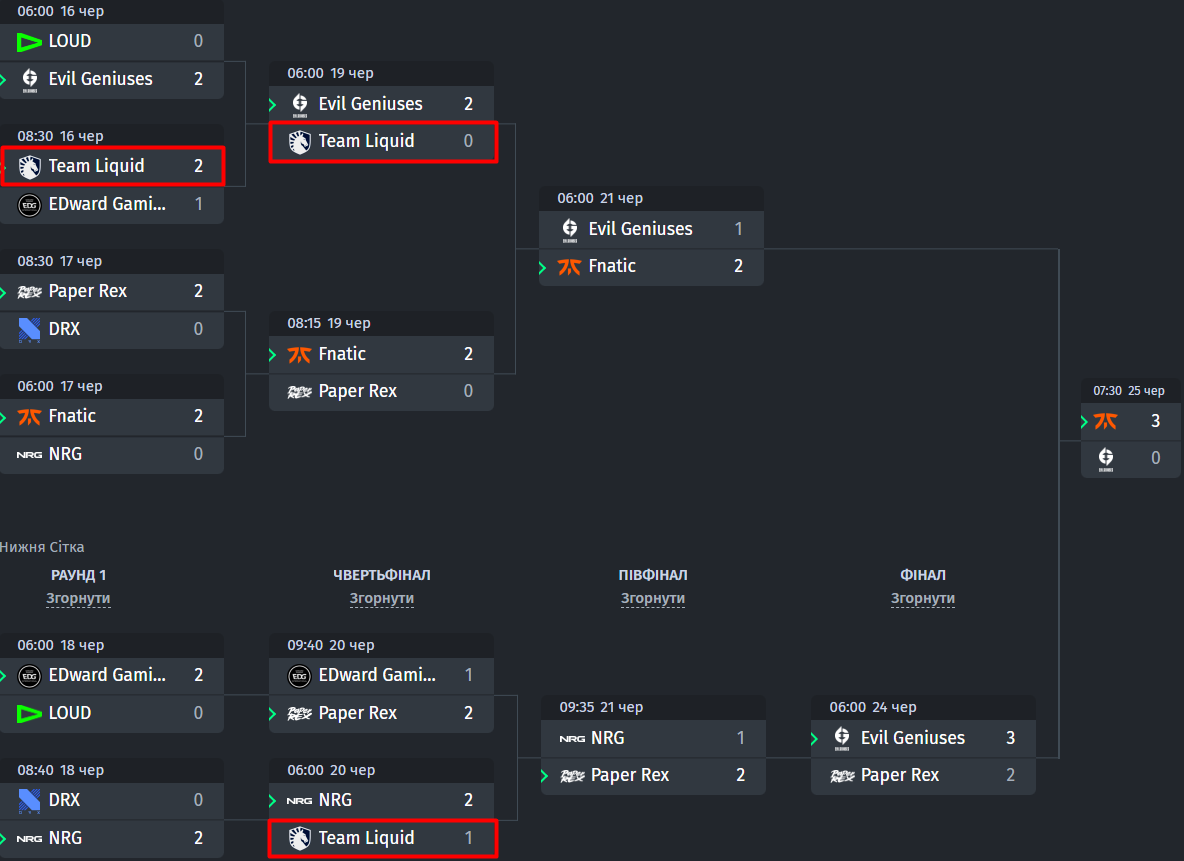
Task: Click the Fnatic row in the 08:15 19 чер match
Action: click(381, 354)
